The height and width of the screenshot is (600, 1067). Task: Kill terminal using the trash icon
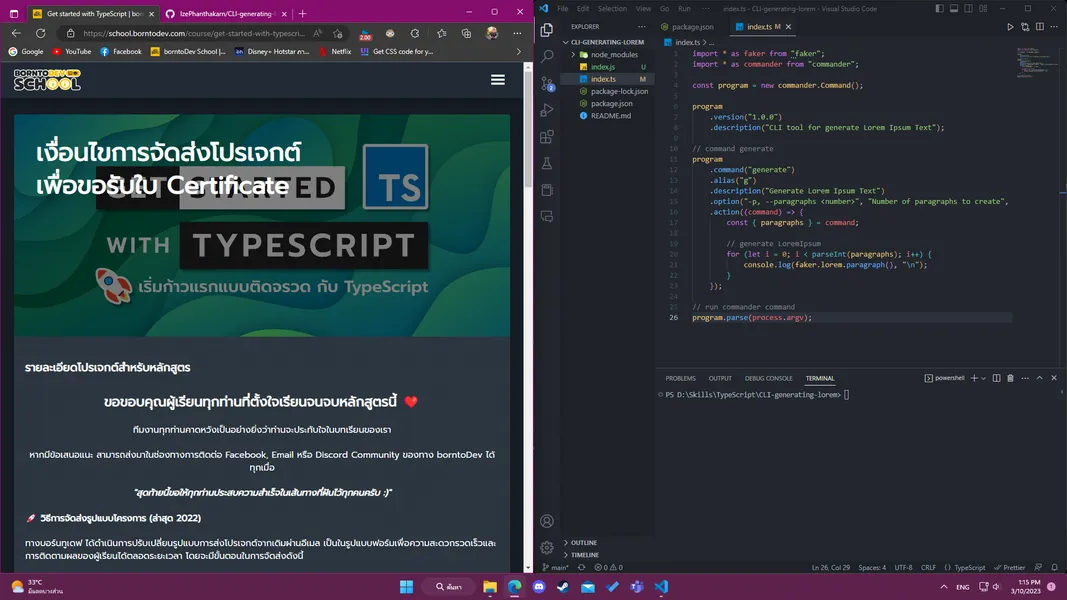pyautogui.click(x=1010, y=378)
